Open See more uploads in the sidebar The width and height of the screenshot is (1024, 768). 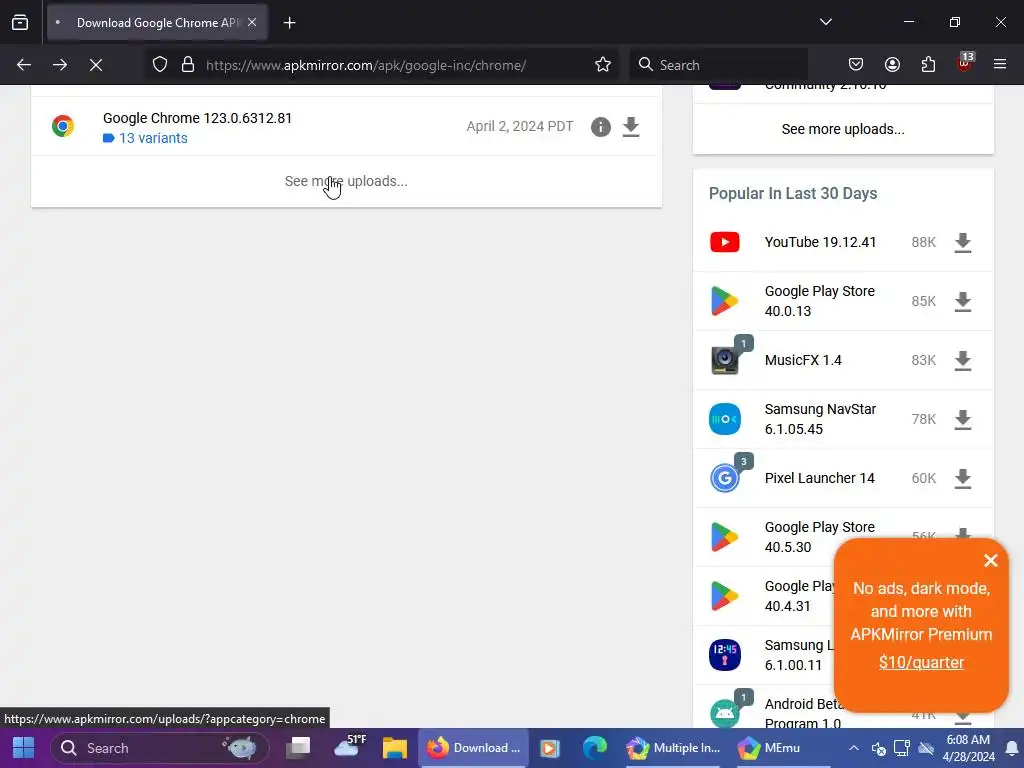pos(842,129)
